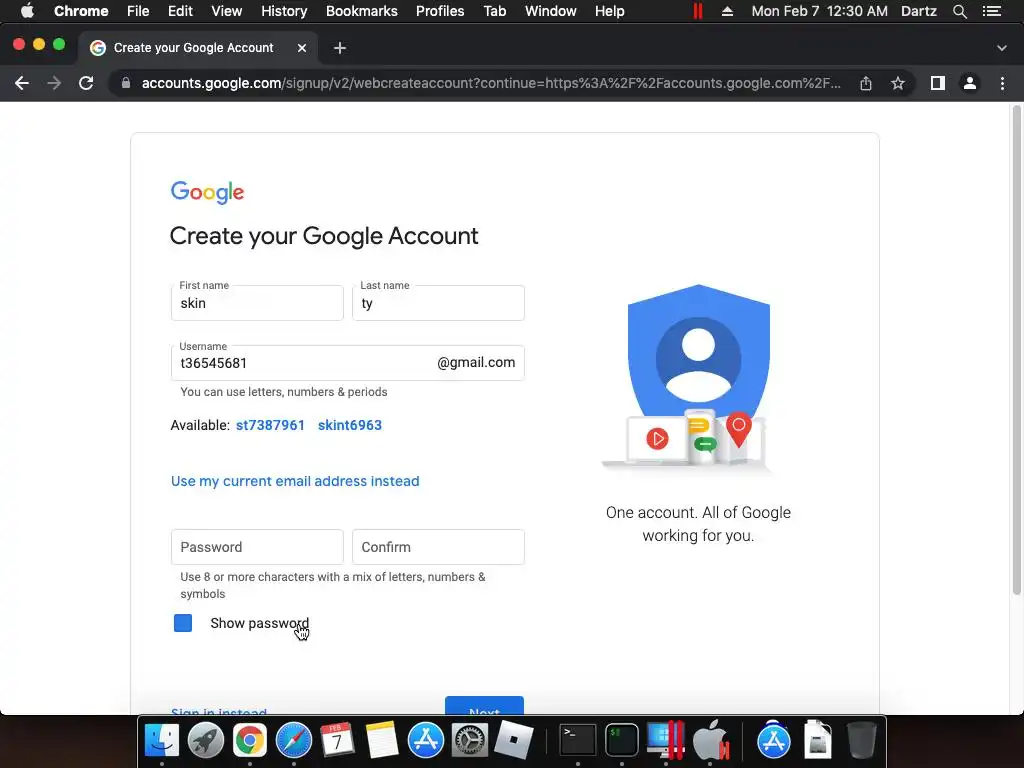Viewport: 1024px width, 768px height.
Task: Go back to the previous page
Action: [22, 83]
